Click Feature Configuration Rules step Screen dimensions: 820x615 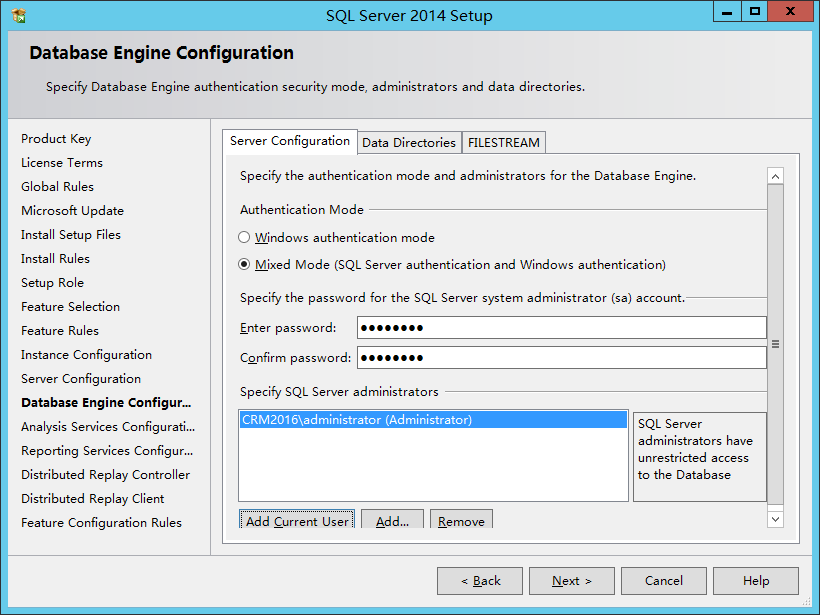pyautogui.click(x=101, y=523)
